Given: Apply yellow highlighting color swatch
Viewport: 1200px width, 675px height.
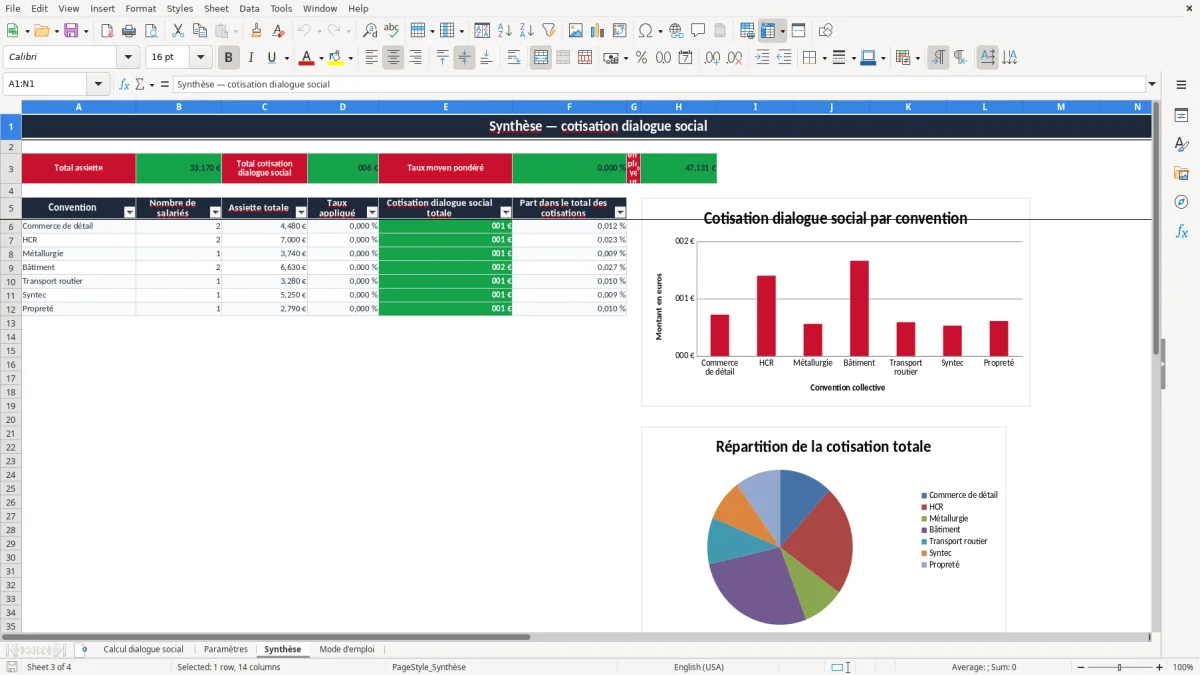Looking at the screenshot, I should pos(336,58).
